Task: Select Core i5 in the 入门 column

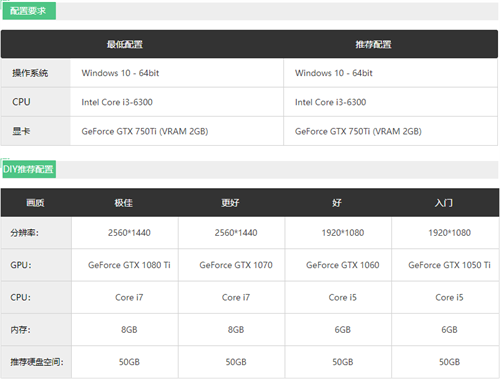Action: click(x=449, y=297)
